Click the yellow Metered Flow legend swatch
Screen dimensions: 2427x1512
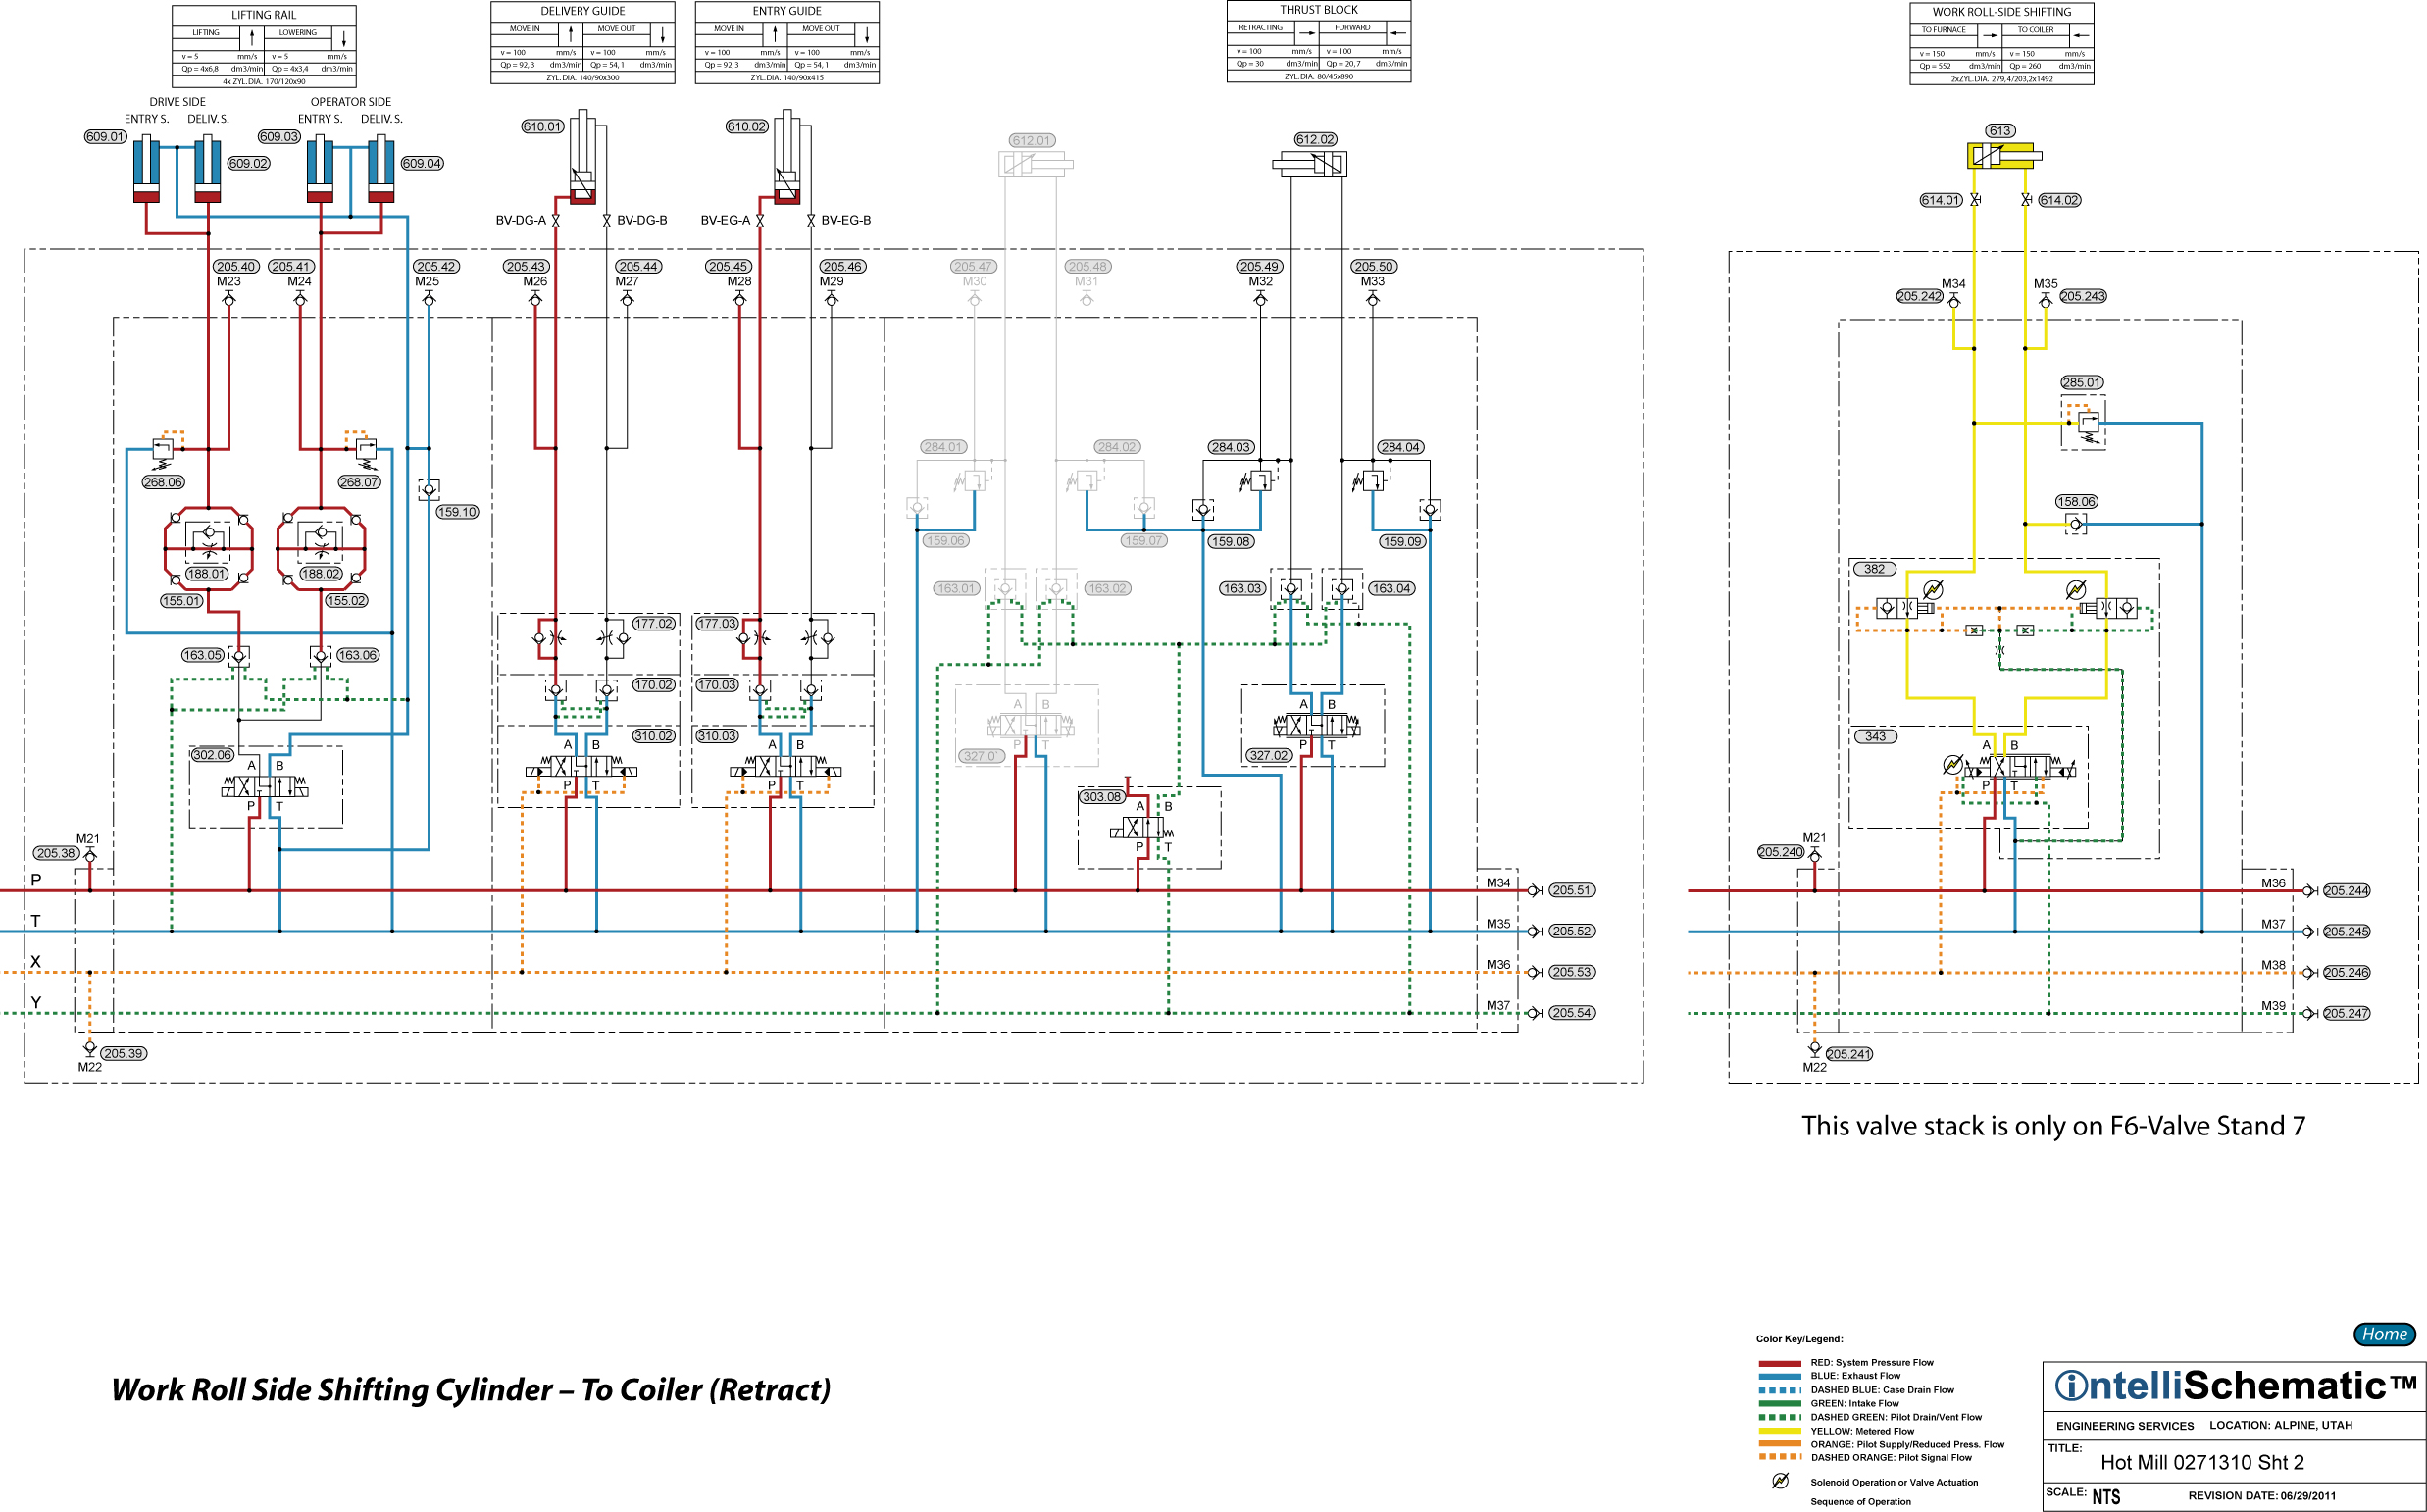point(1779,1431)
